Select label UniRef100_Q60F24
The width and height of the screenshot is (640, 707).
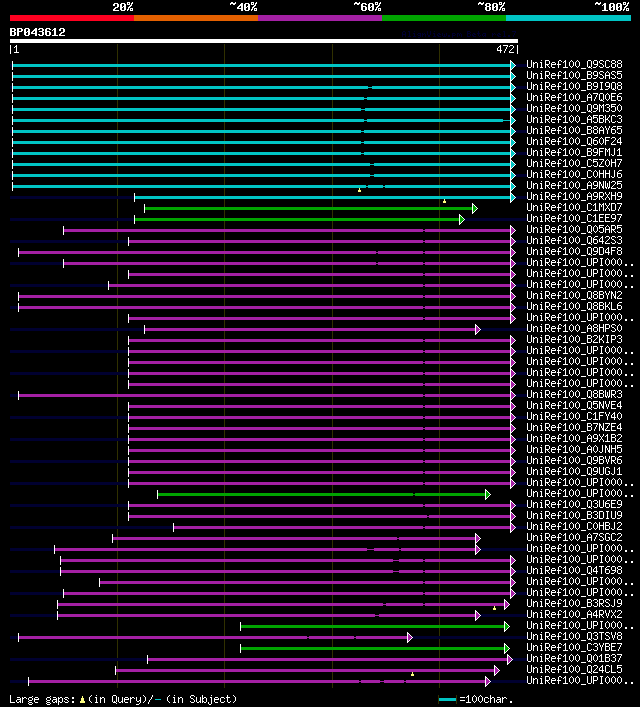[x=574, y=141]
